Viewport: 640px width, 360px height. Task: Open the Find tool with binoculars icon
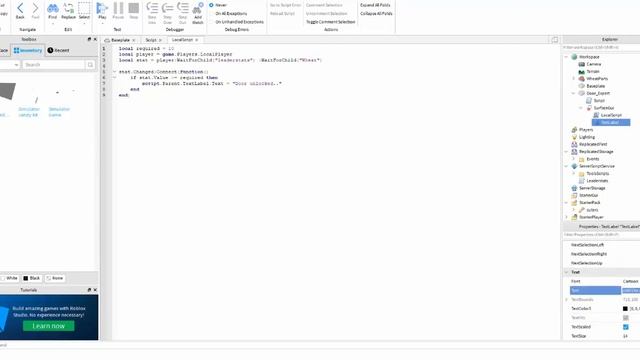[53, 11]
